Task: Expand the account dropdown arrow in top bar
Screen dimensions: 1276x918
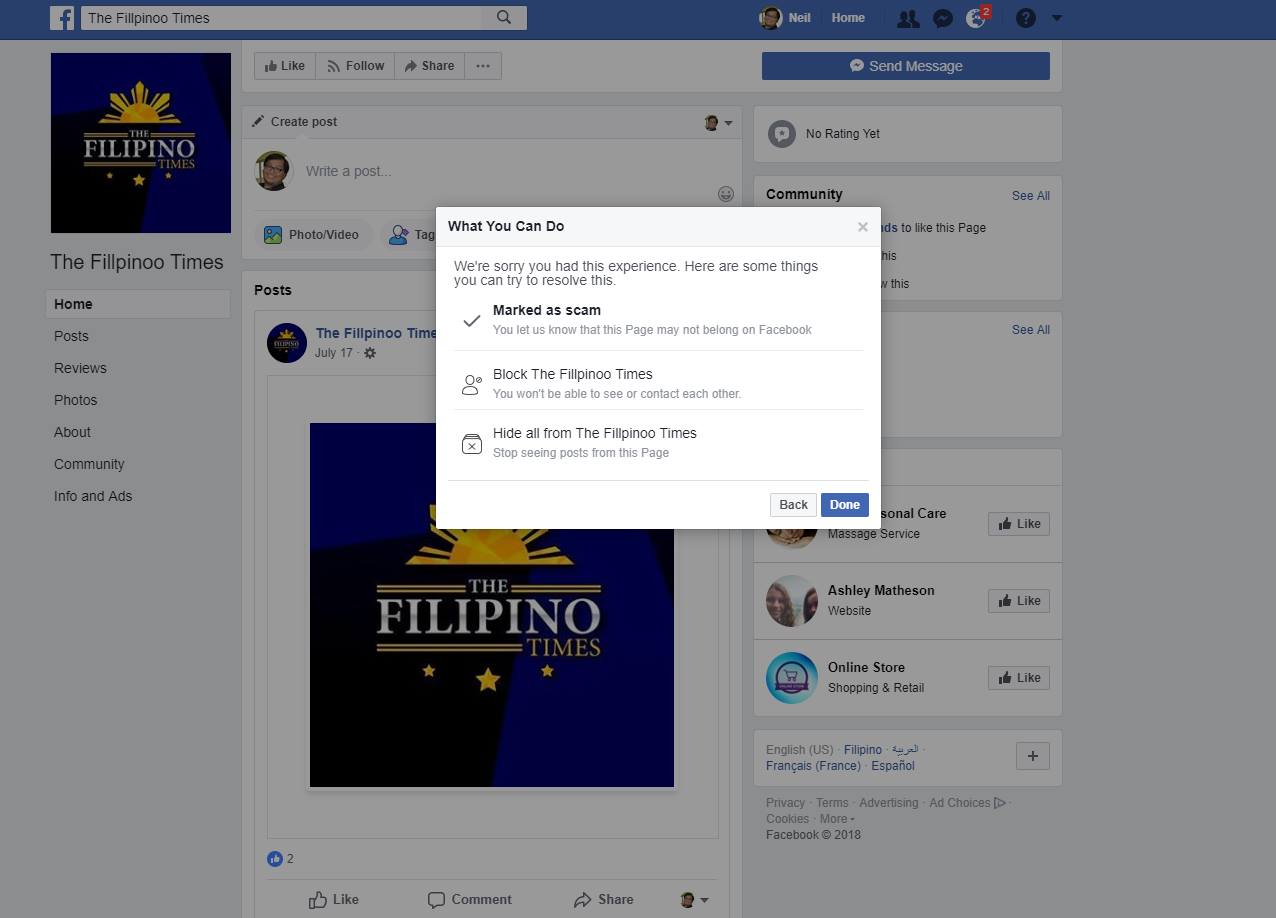Action: pos(1057,18)
